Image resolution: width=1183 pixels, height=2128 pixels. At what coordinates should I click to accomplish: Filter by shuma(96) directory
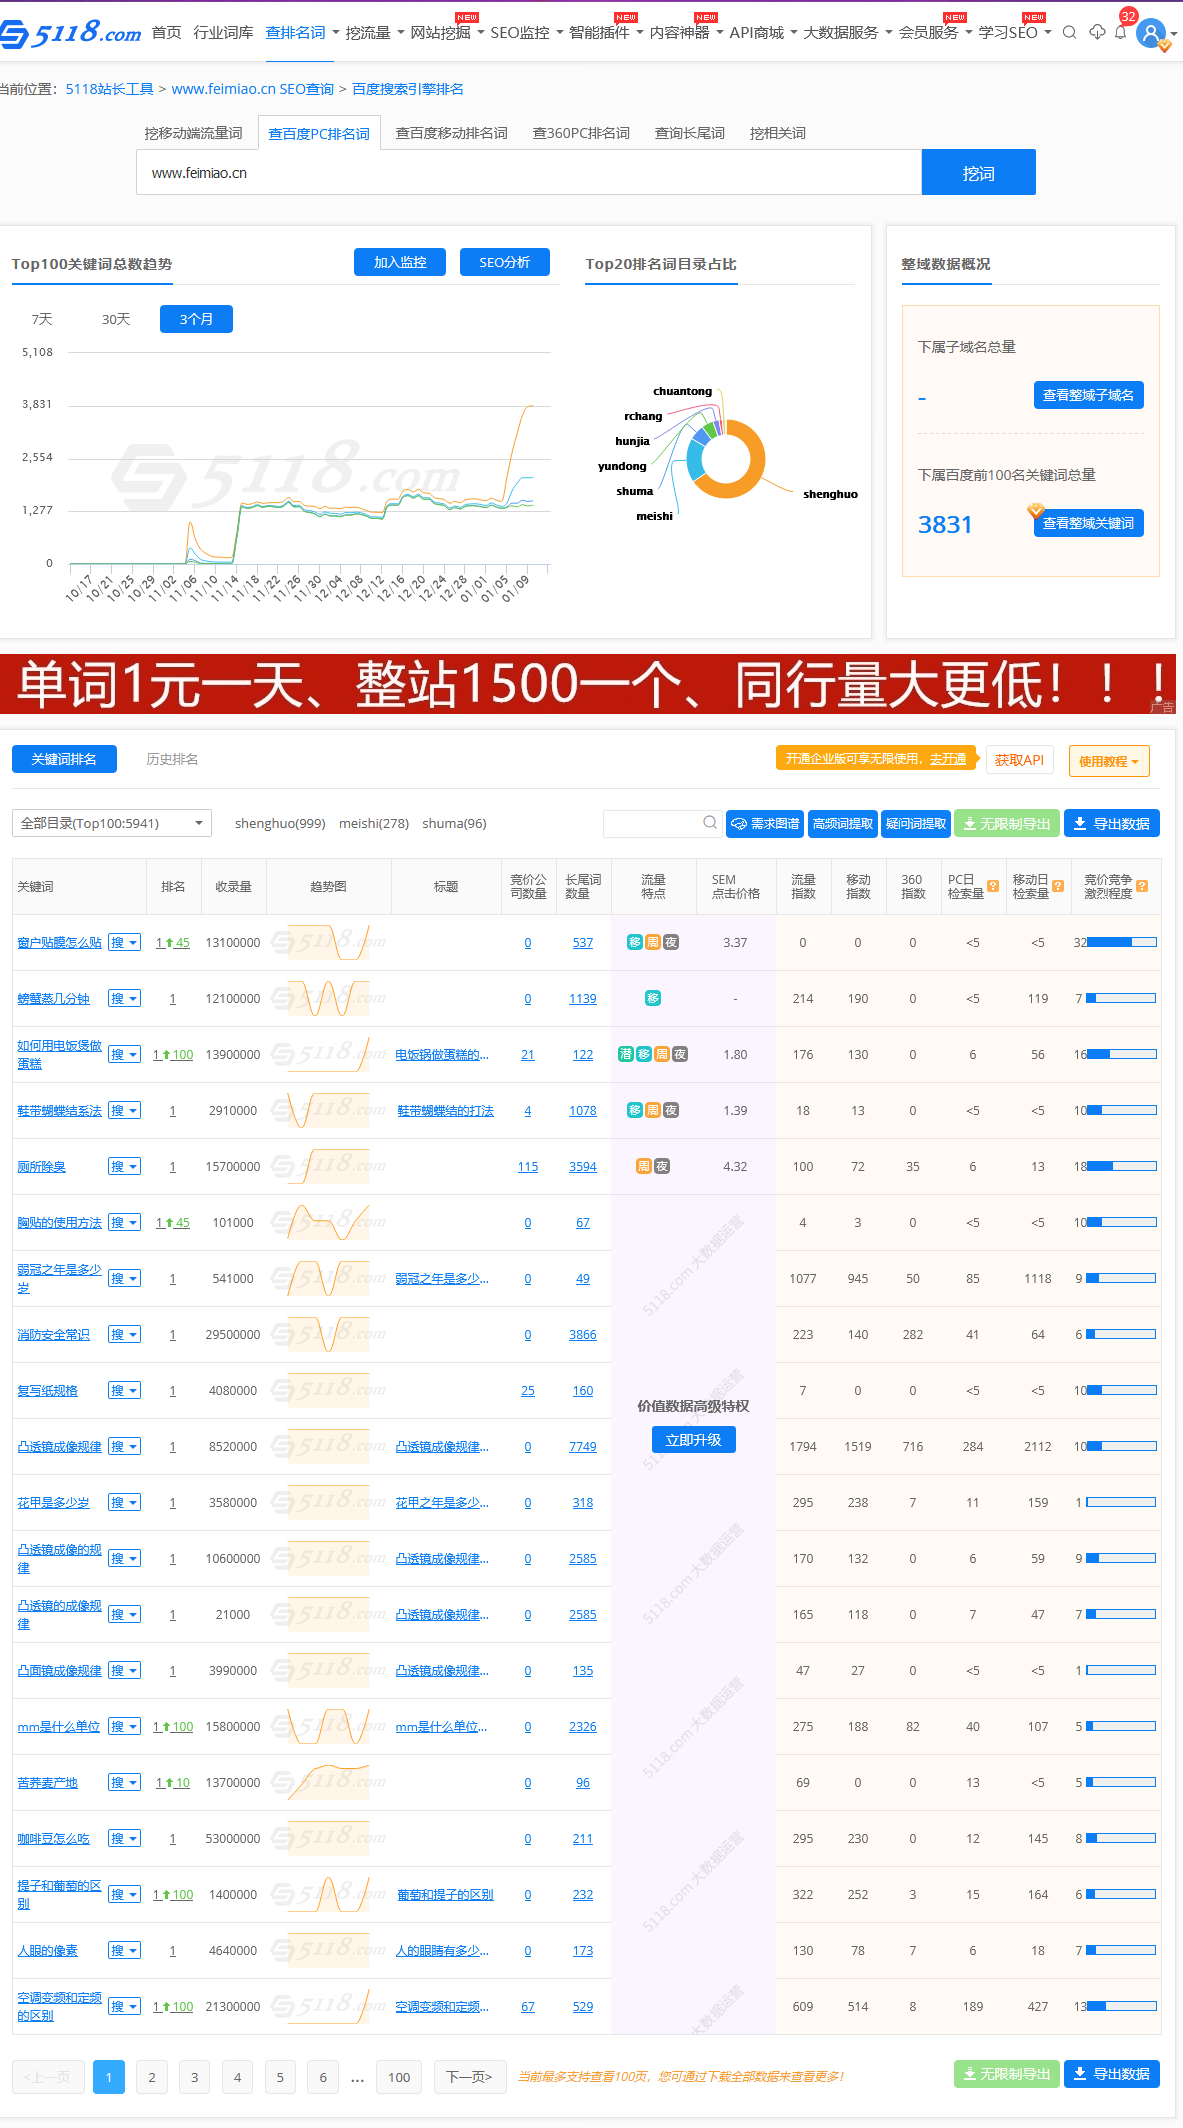tap(454, 823)
